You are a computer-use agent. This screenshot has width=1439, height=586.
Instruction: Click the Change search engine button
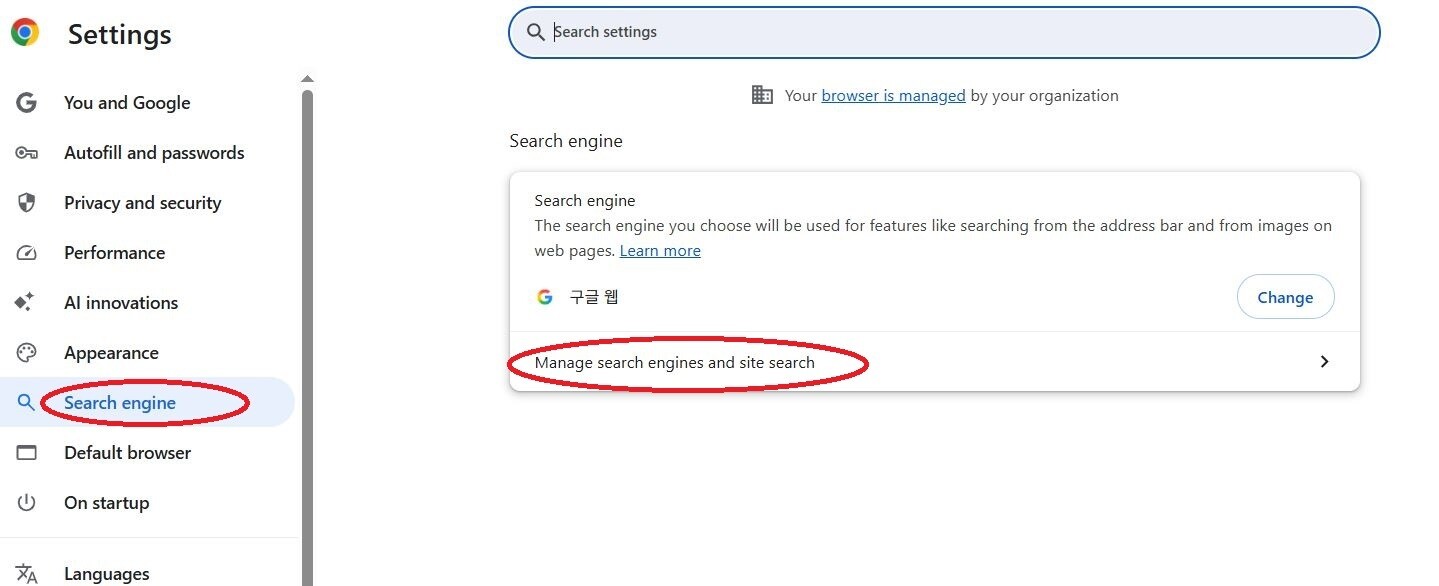pyautogui.click(x=1285, y=297)
